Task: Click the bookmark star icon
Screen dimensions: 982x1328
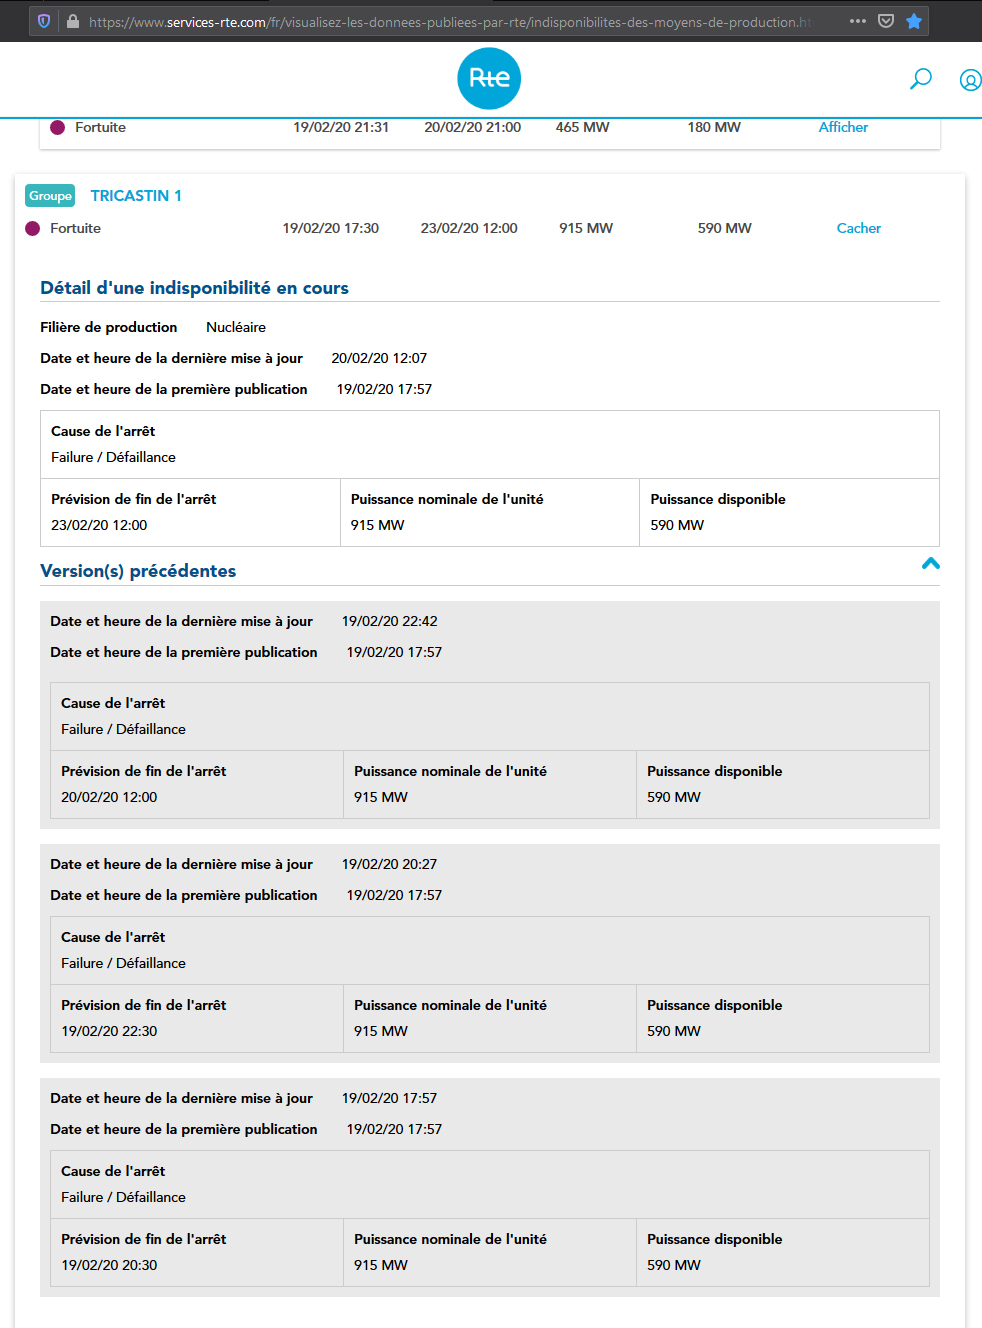Action: (914, 21)
